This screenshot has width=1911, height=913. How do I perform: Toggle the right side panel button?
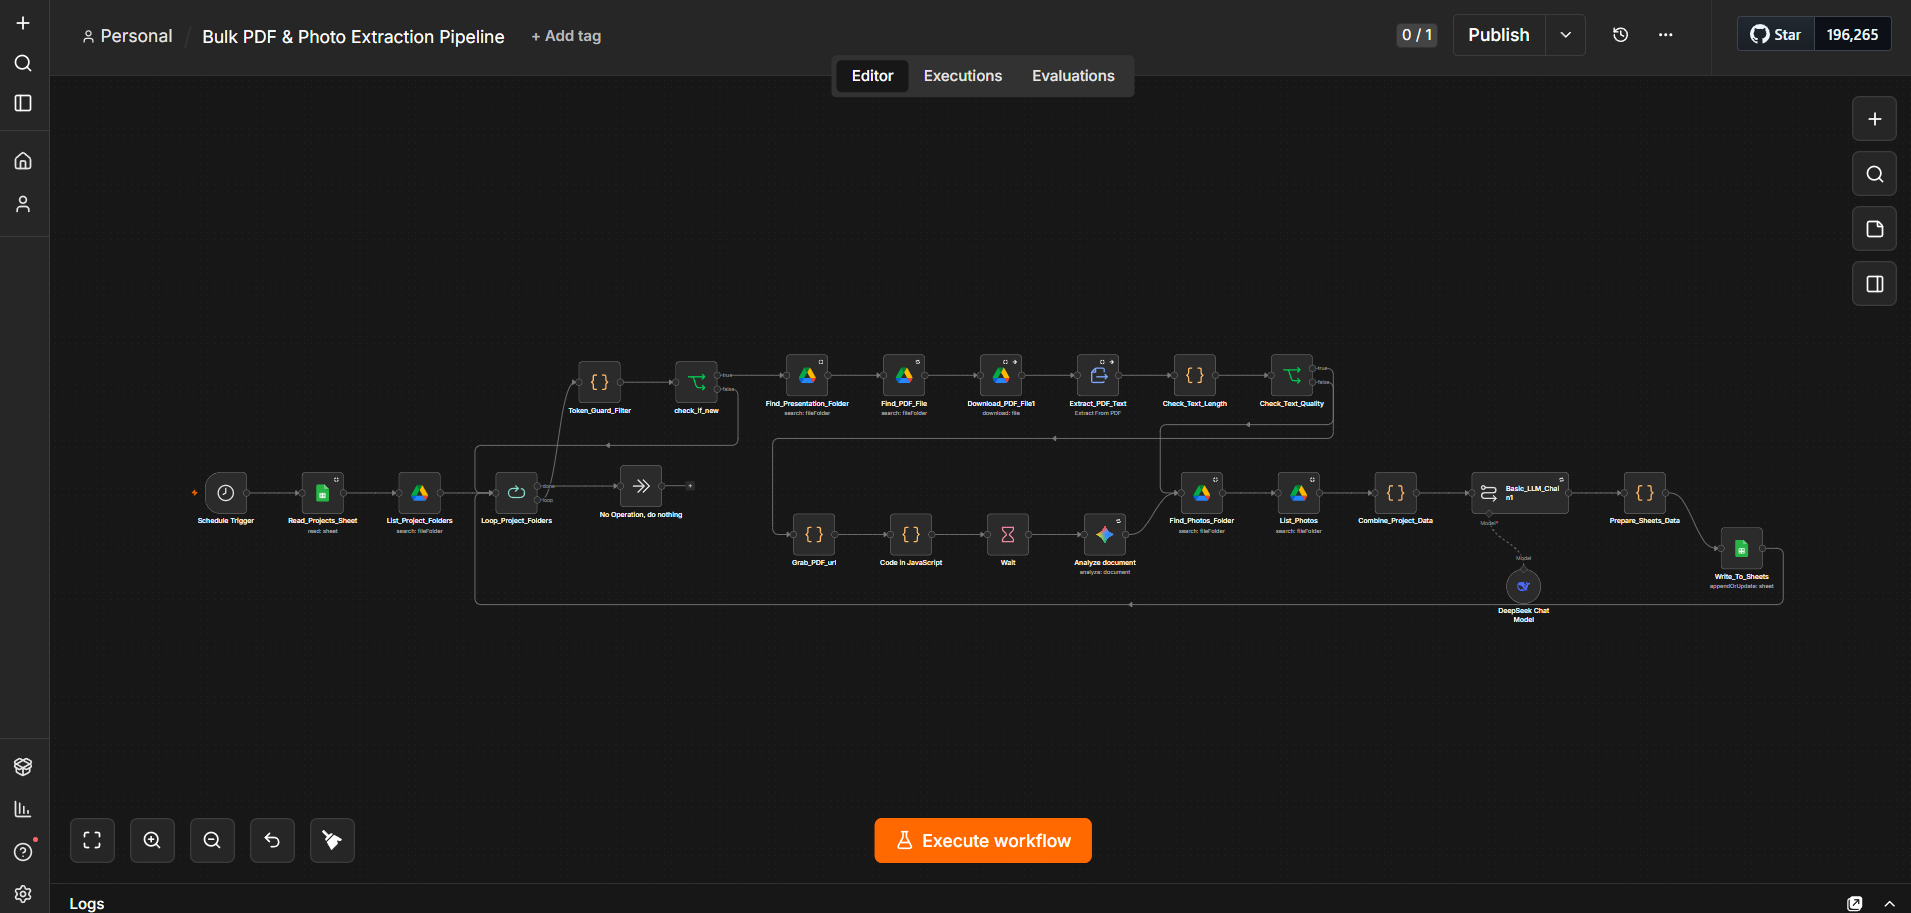1875,284
